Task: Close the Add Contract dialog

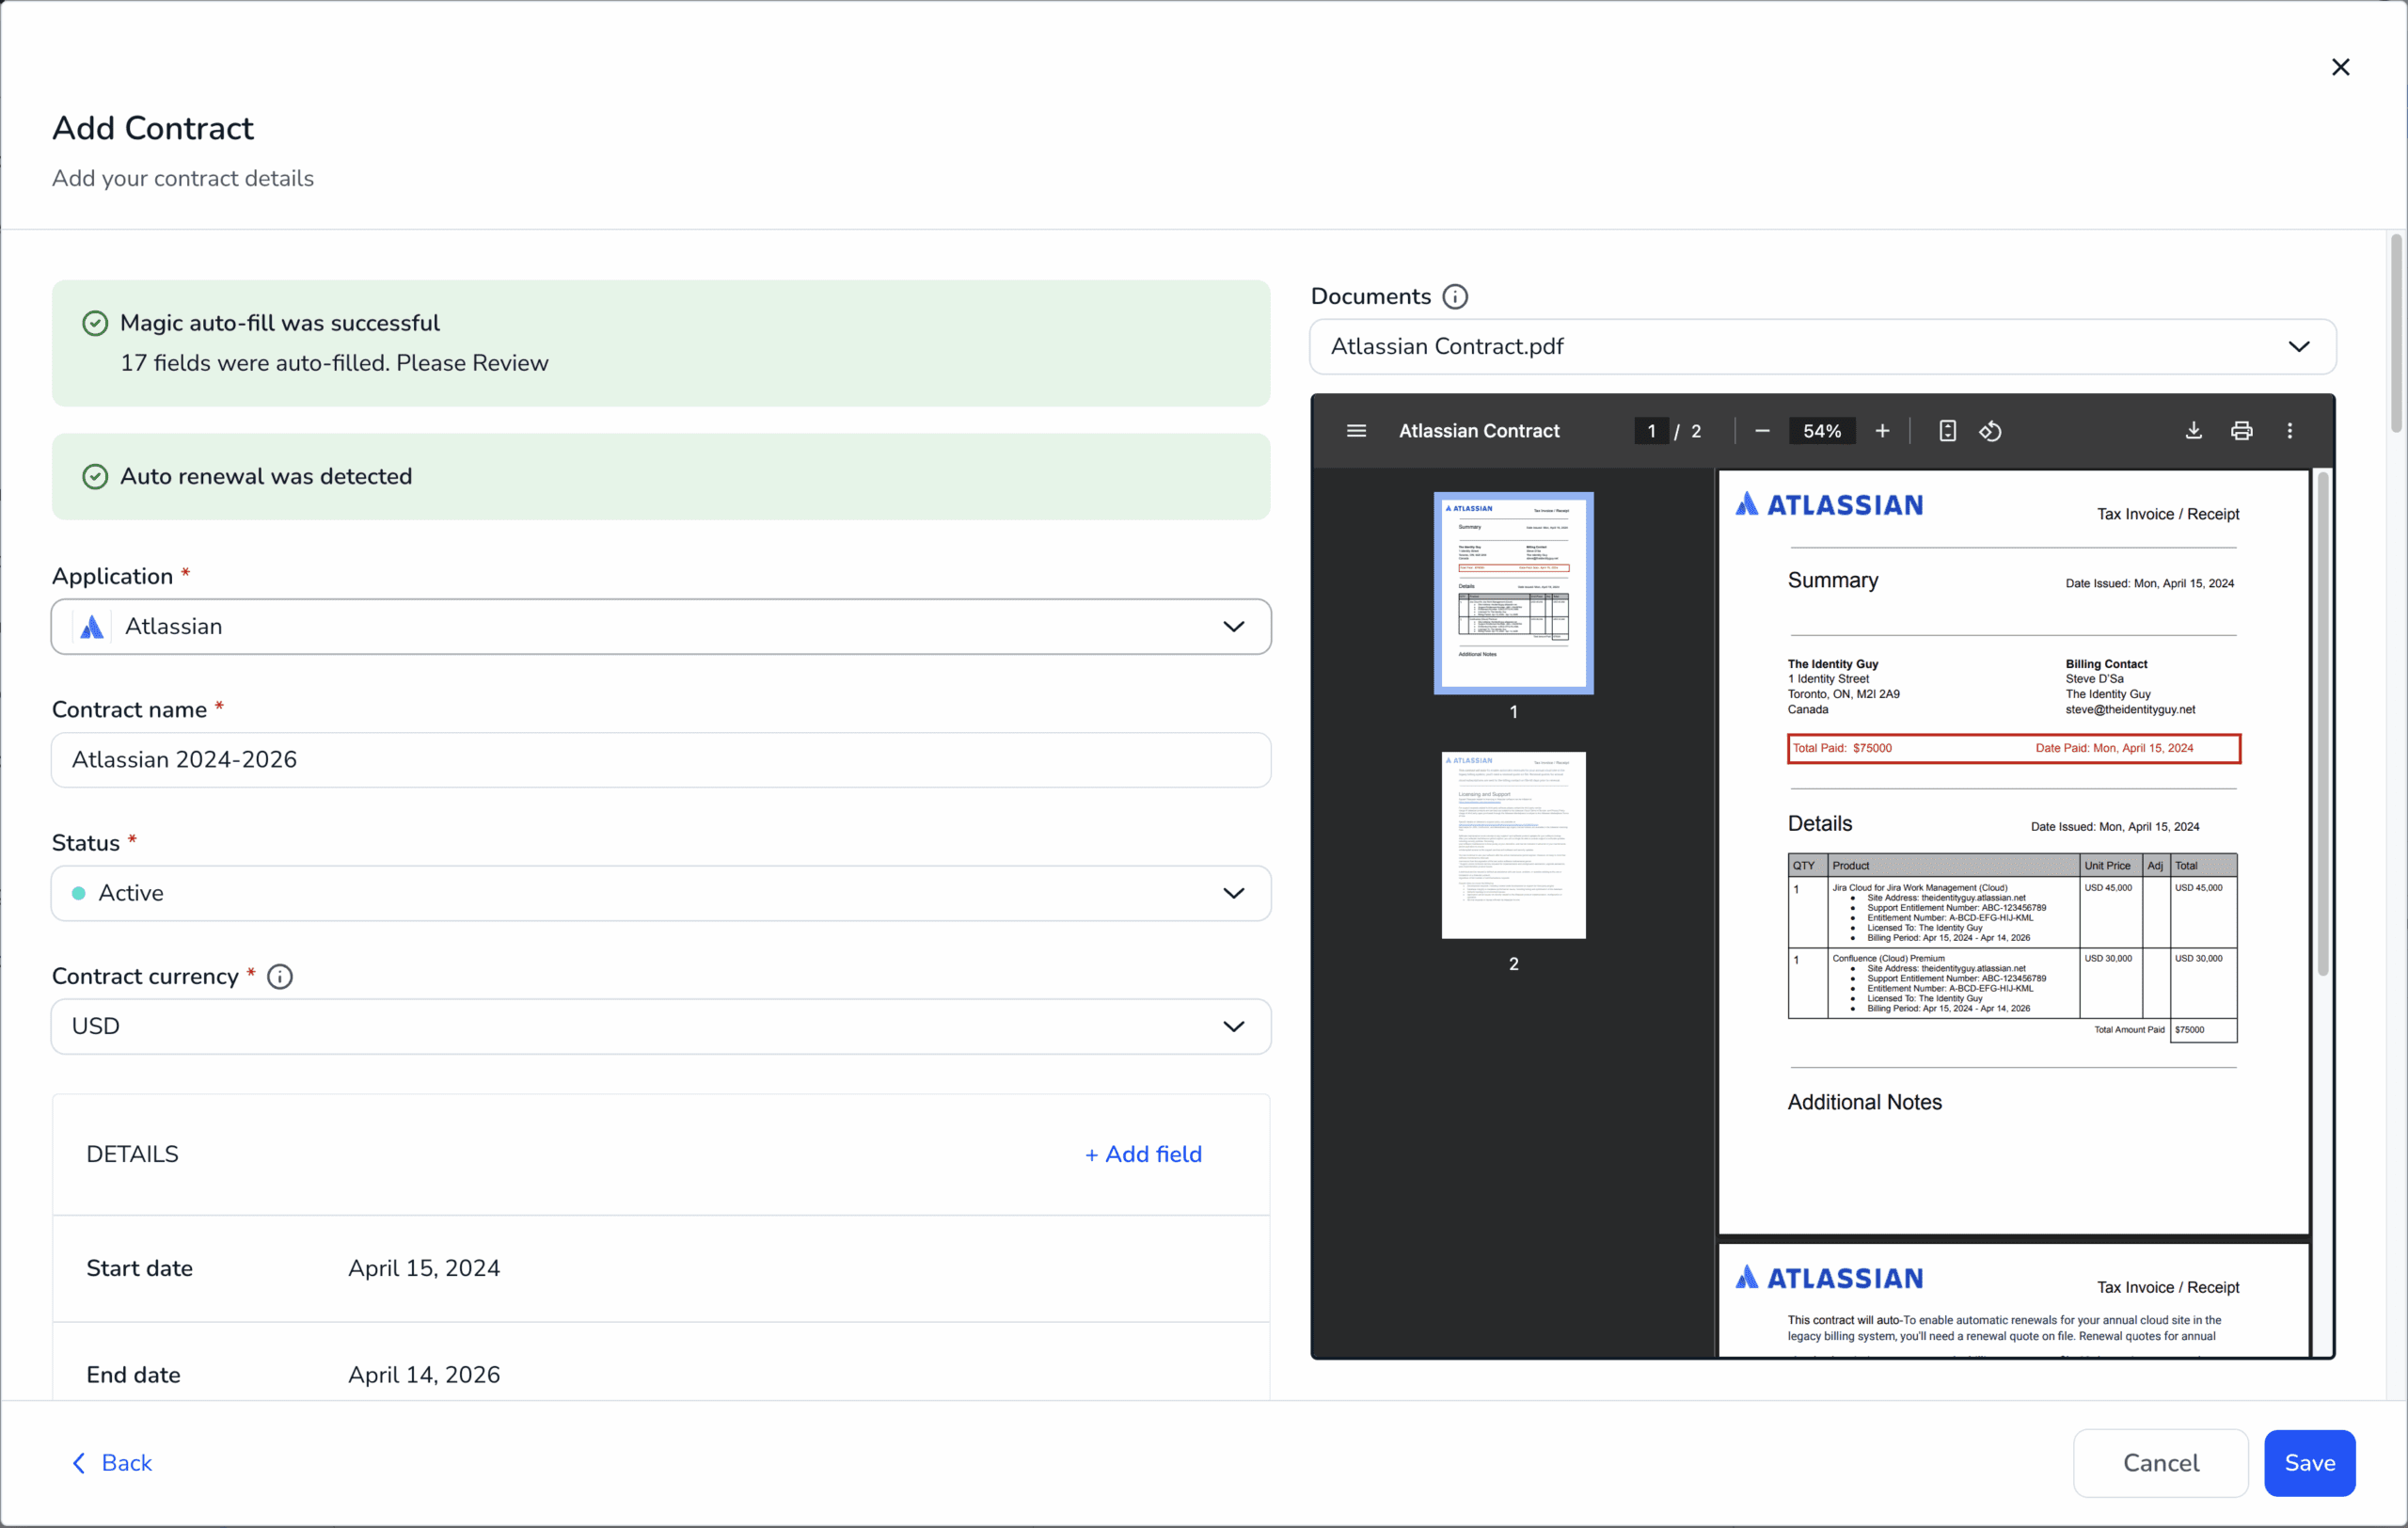Action: [x=2340, y=67]
